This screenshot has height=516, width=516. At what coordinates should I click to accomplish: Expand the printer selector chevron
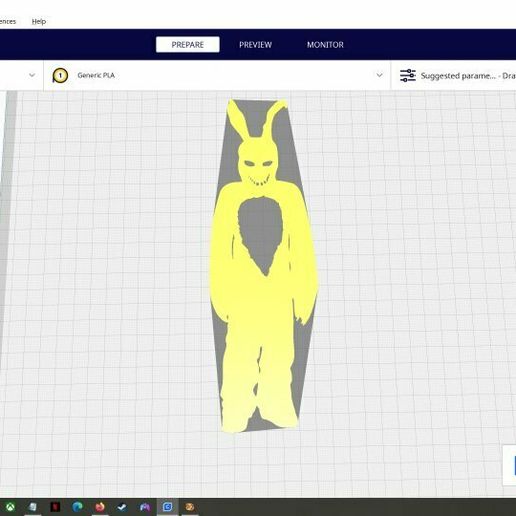click(32, 75)
